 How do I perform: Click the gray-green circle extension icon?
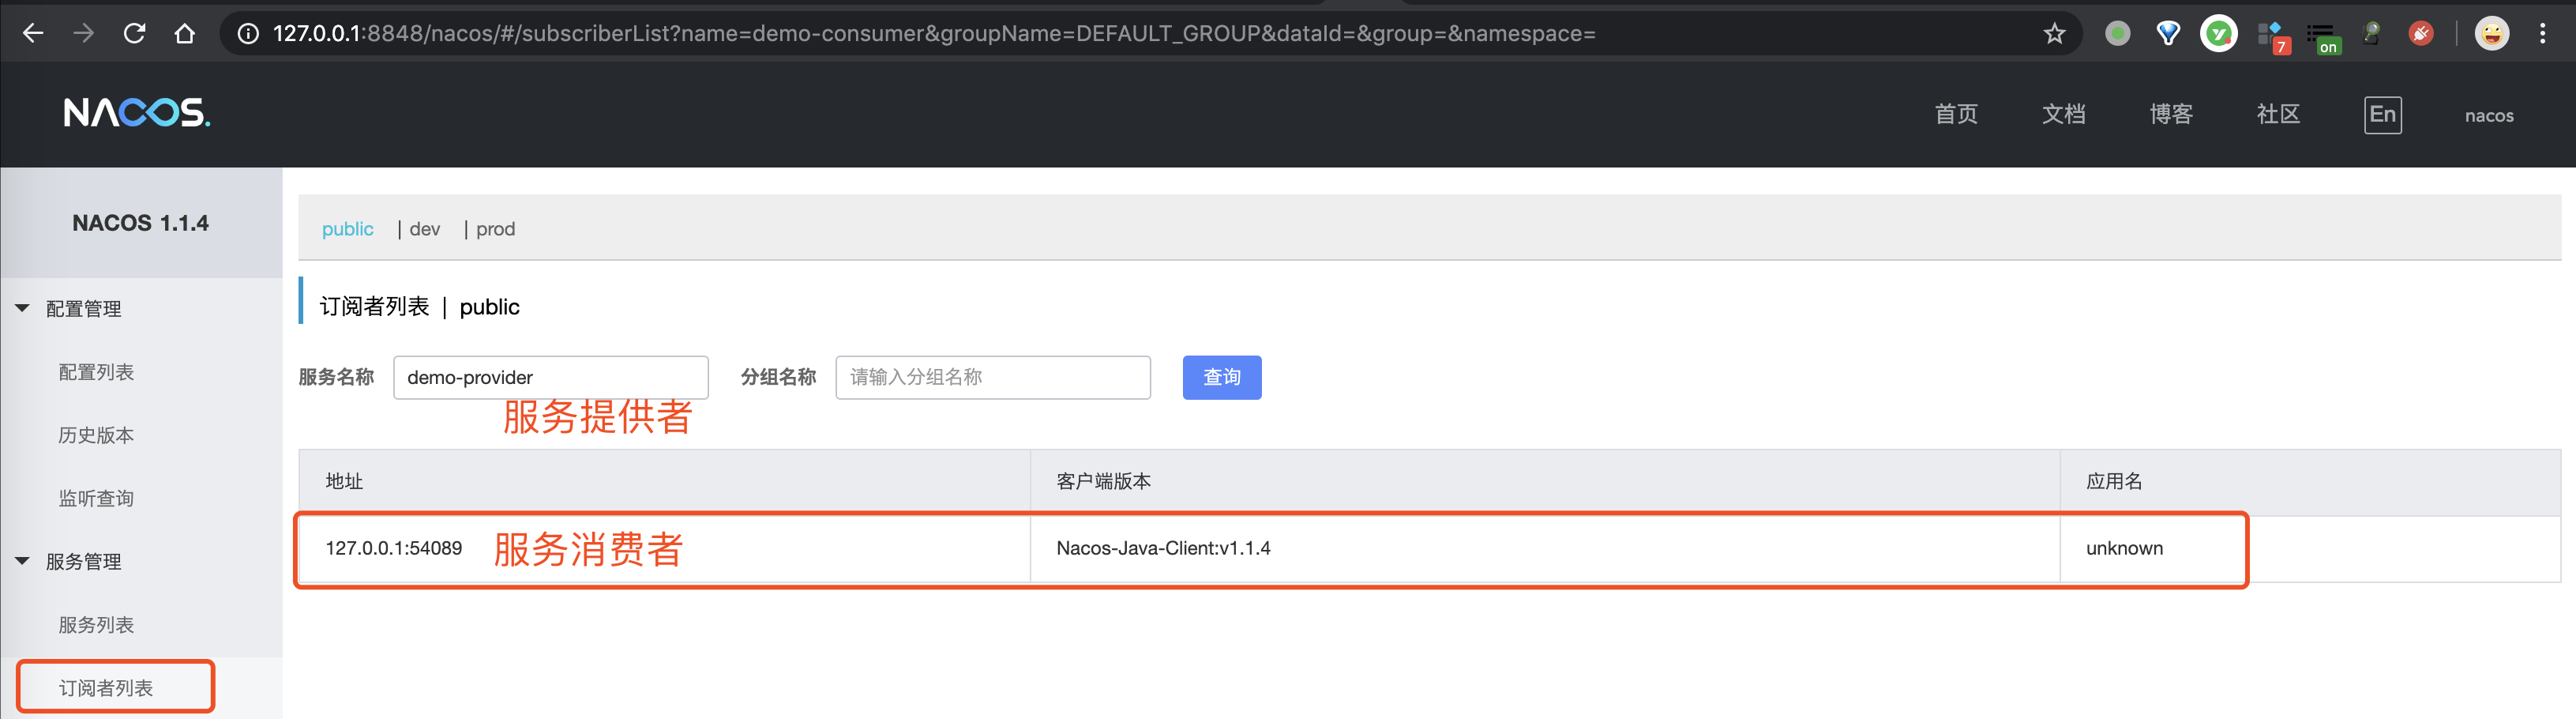[2117, 33]
